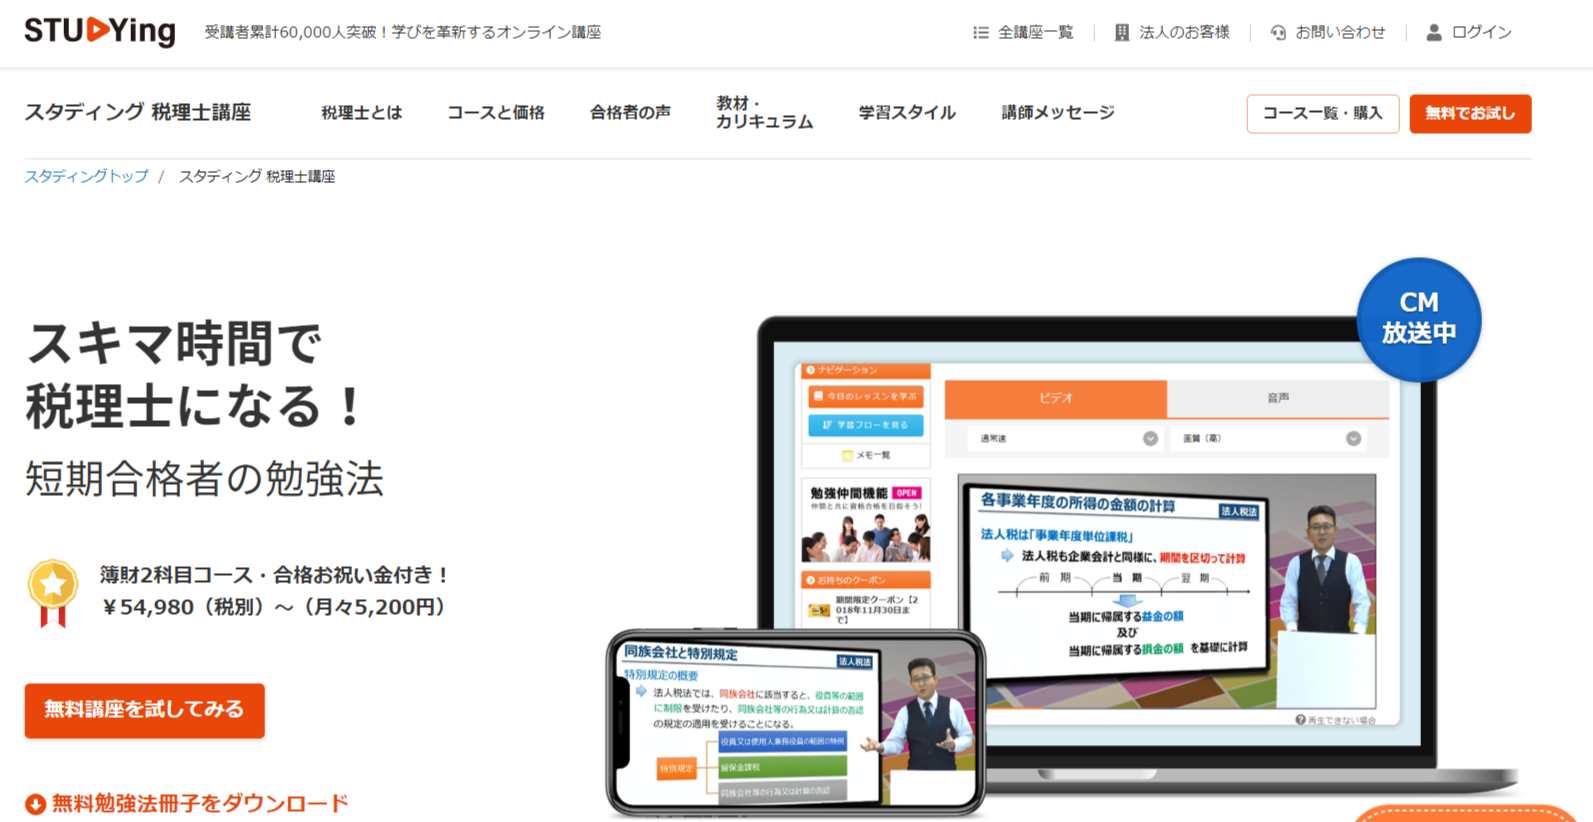Image resolution: width=1593 pixels, height=822 pixels.
Task: Click the orange 無料でお試し button
Action: tap(1470, 114)
